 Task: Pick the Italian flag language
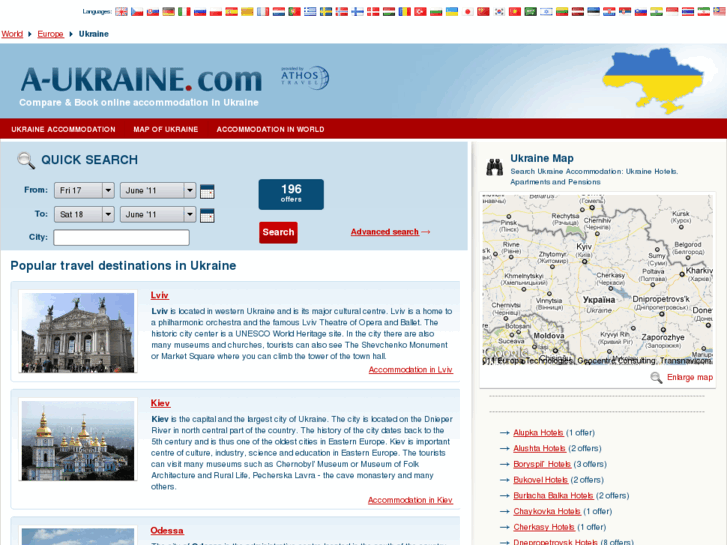tap(185, 12)
